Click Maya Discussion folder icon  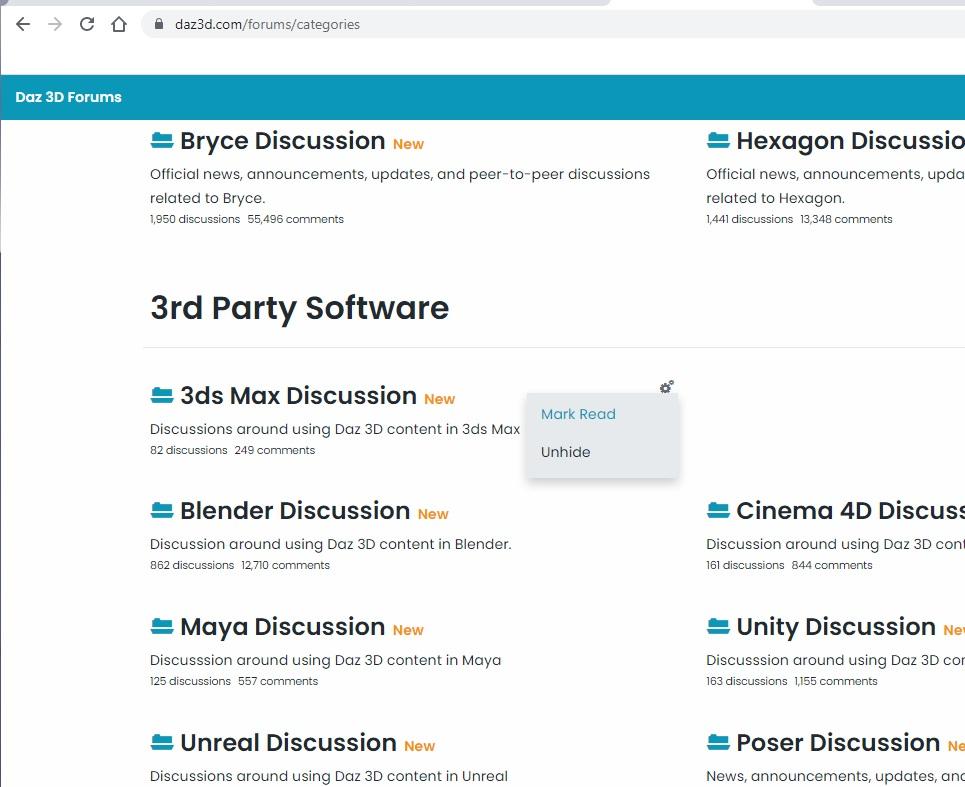[162, 626]
